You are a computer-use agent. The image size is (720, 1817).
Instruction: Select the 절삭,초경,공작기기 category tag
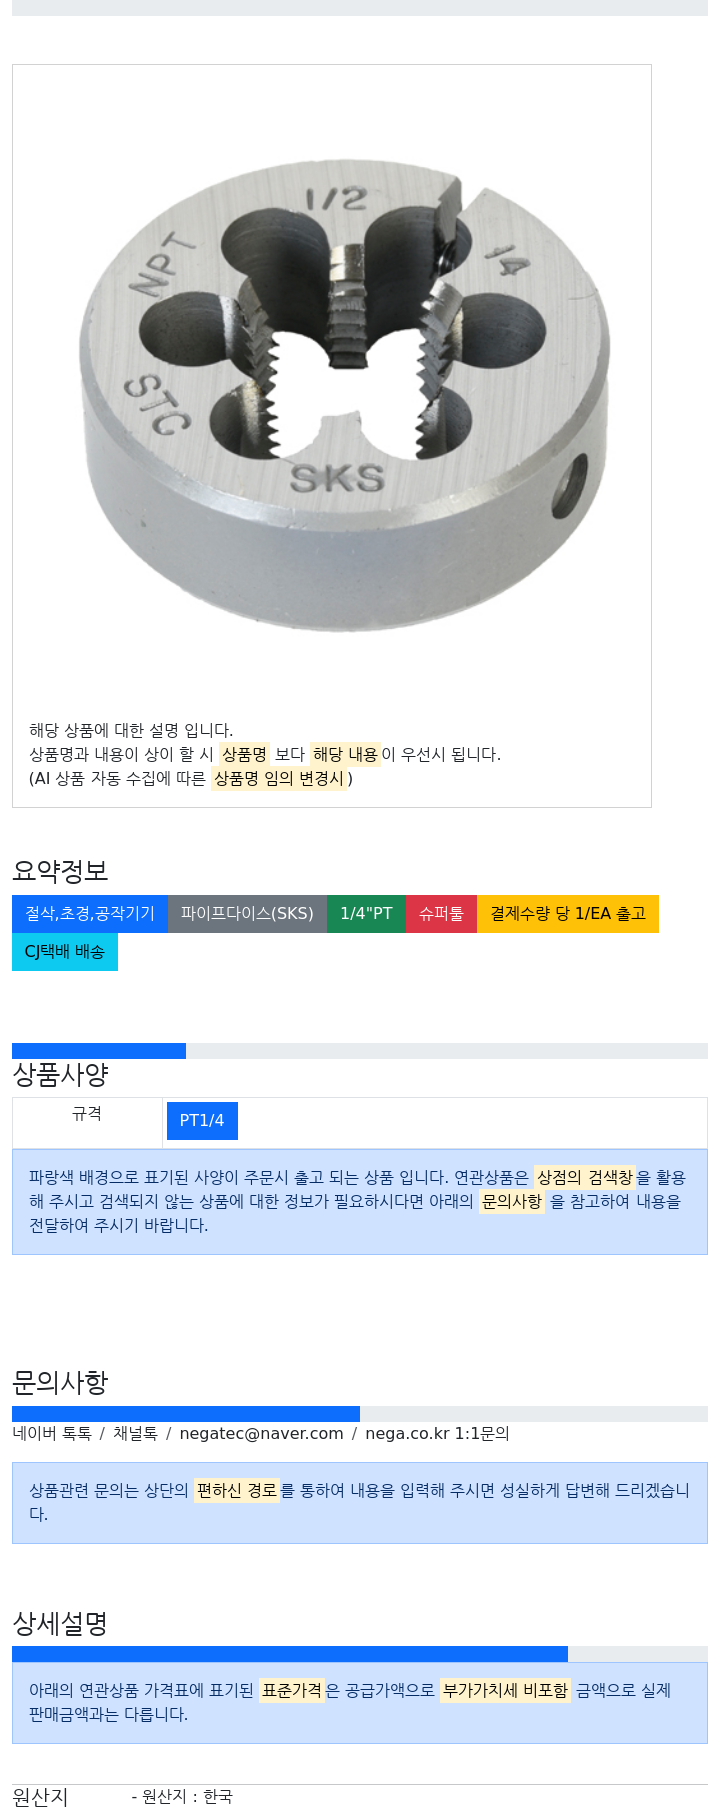click(x=90, y=914)
